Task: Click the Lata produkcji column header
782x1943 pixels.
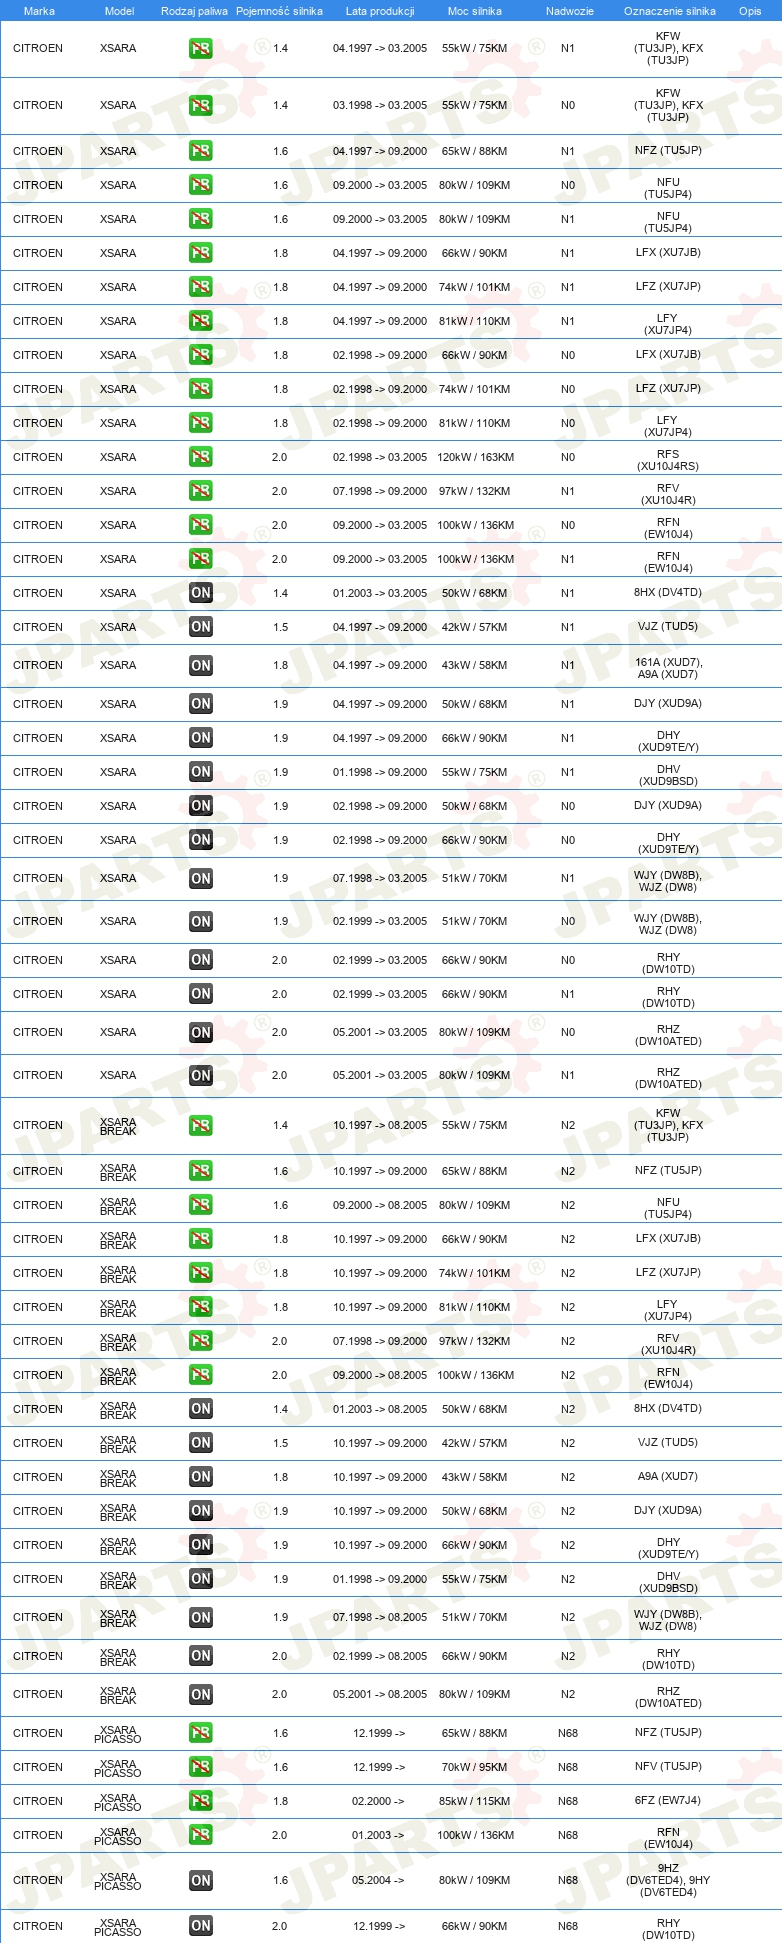Action: point(380,11)
